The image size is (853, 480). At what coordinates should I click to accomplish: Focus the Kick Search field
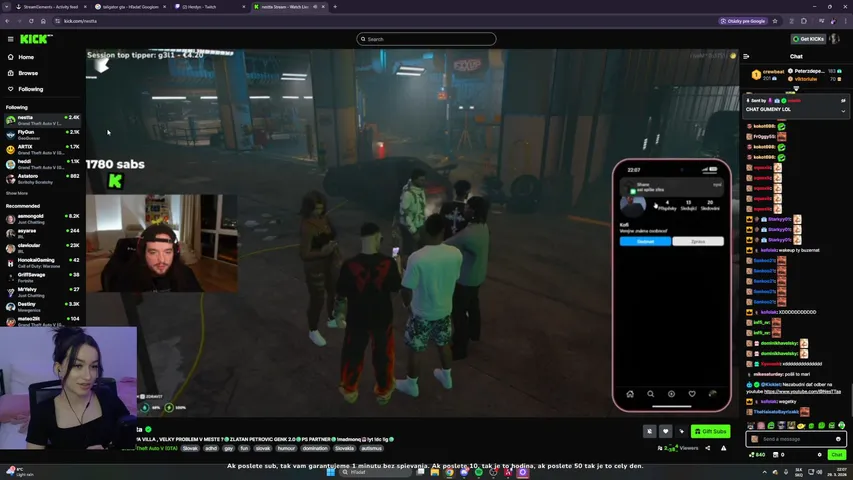pyautogui.click(x=426, y=39)
